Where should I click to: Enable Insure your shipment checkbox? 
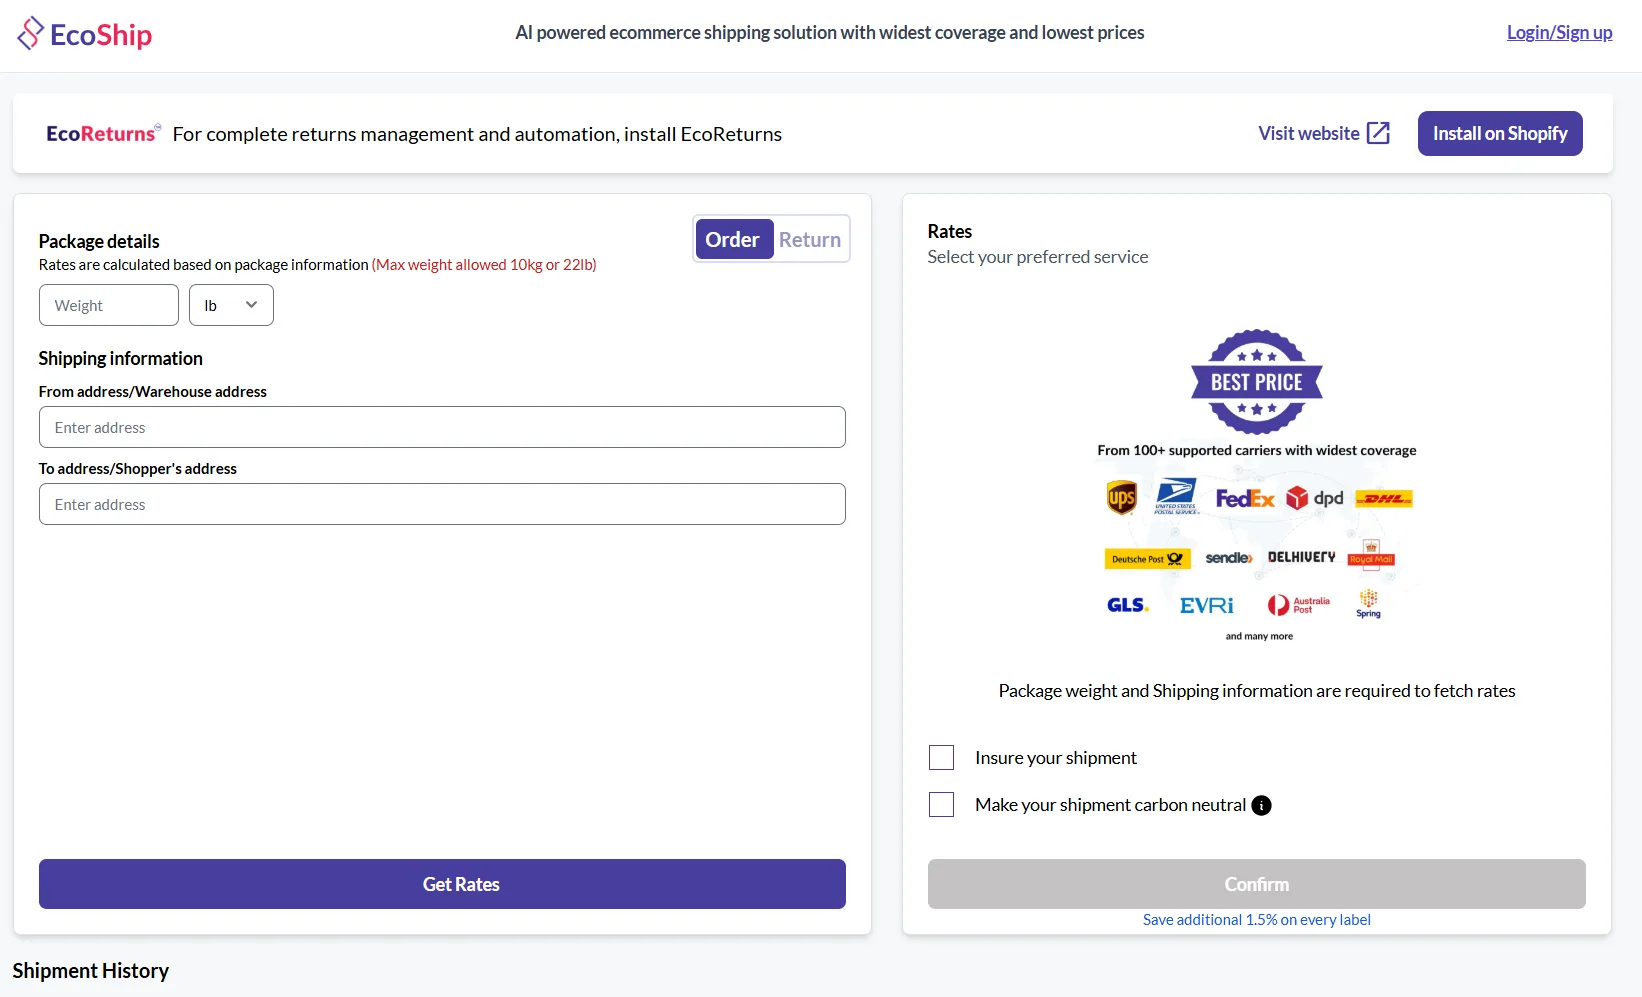click(941, 757)
